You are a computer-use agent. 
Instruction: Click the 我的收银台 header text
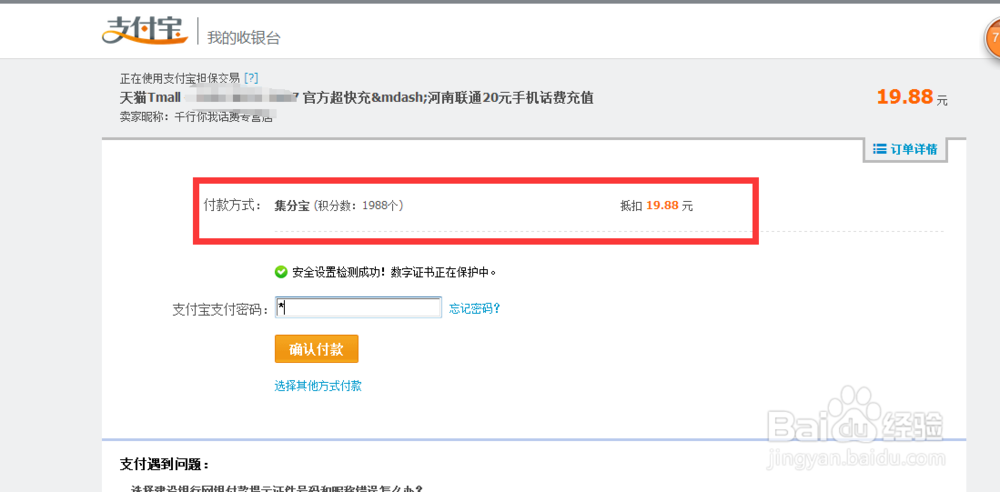244,38
